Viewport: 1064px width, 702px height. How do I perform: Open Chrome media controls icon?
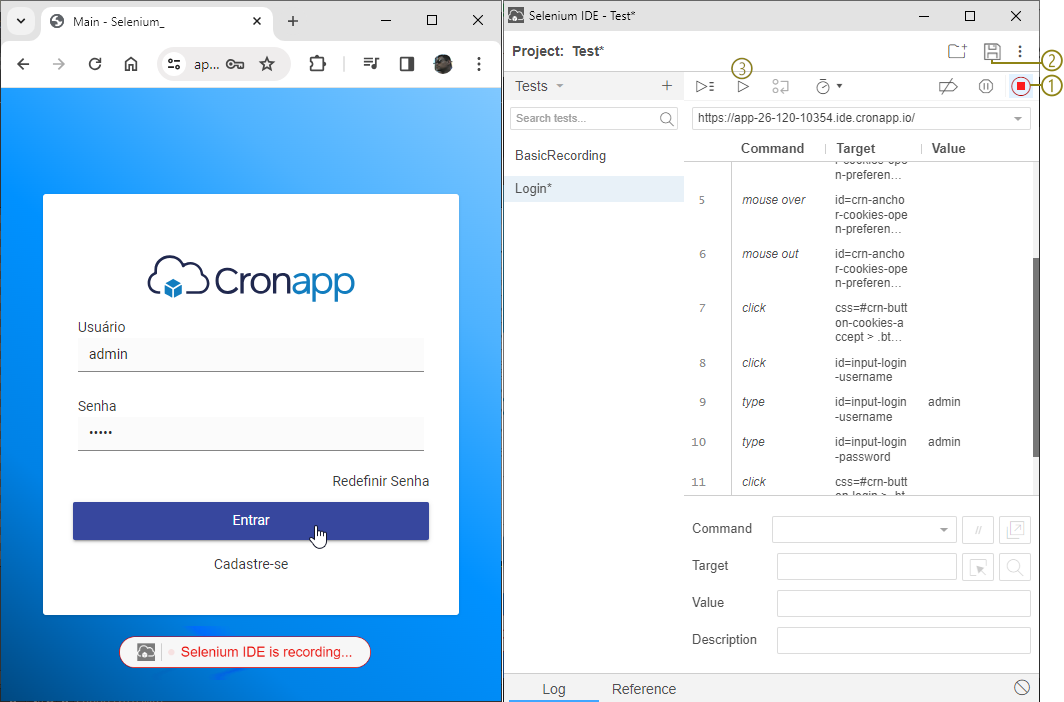(x=371, y=64)
